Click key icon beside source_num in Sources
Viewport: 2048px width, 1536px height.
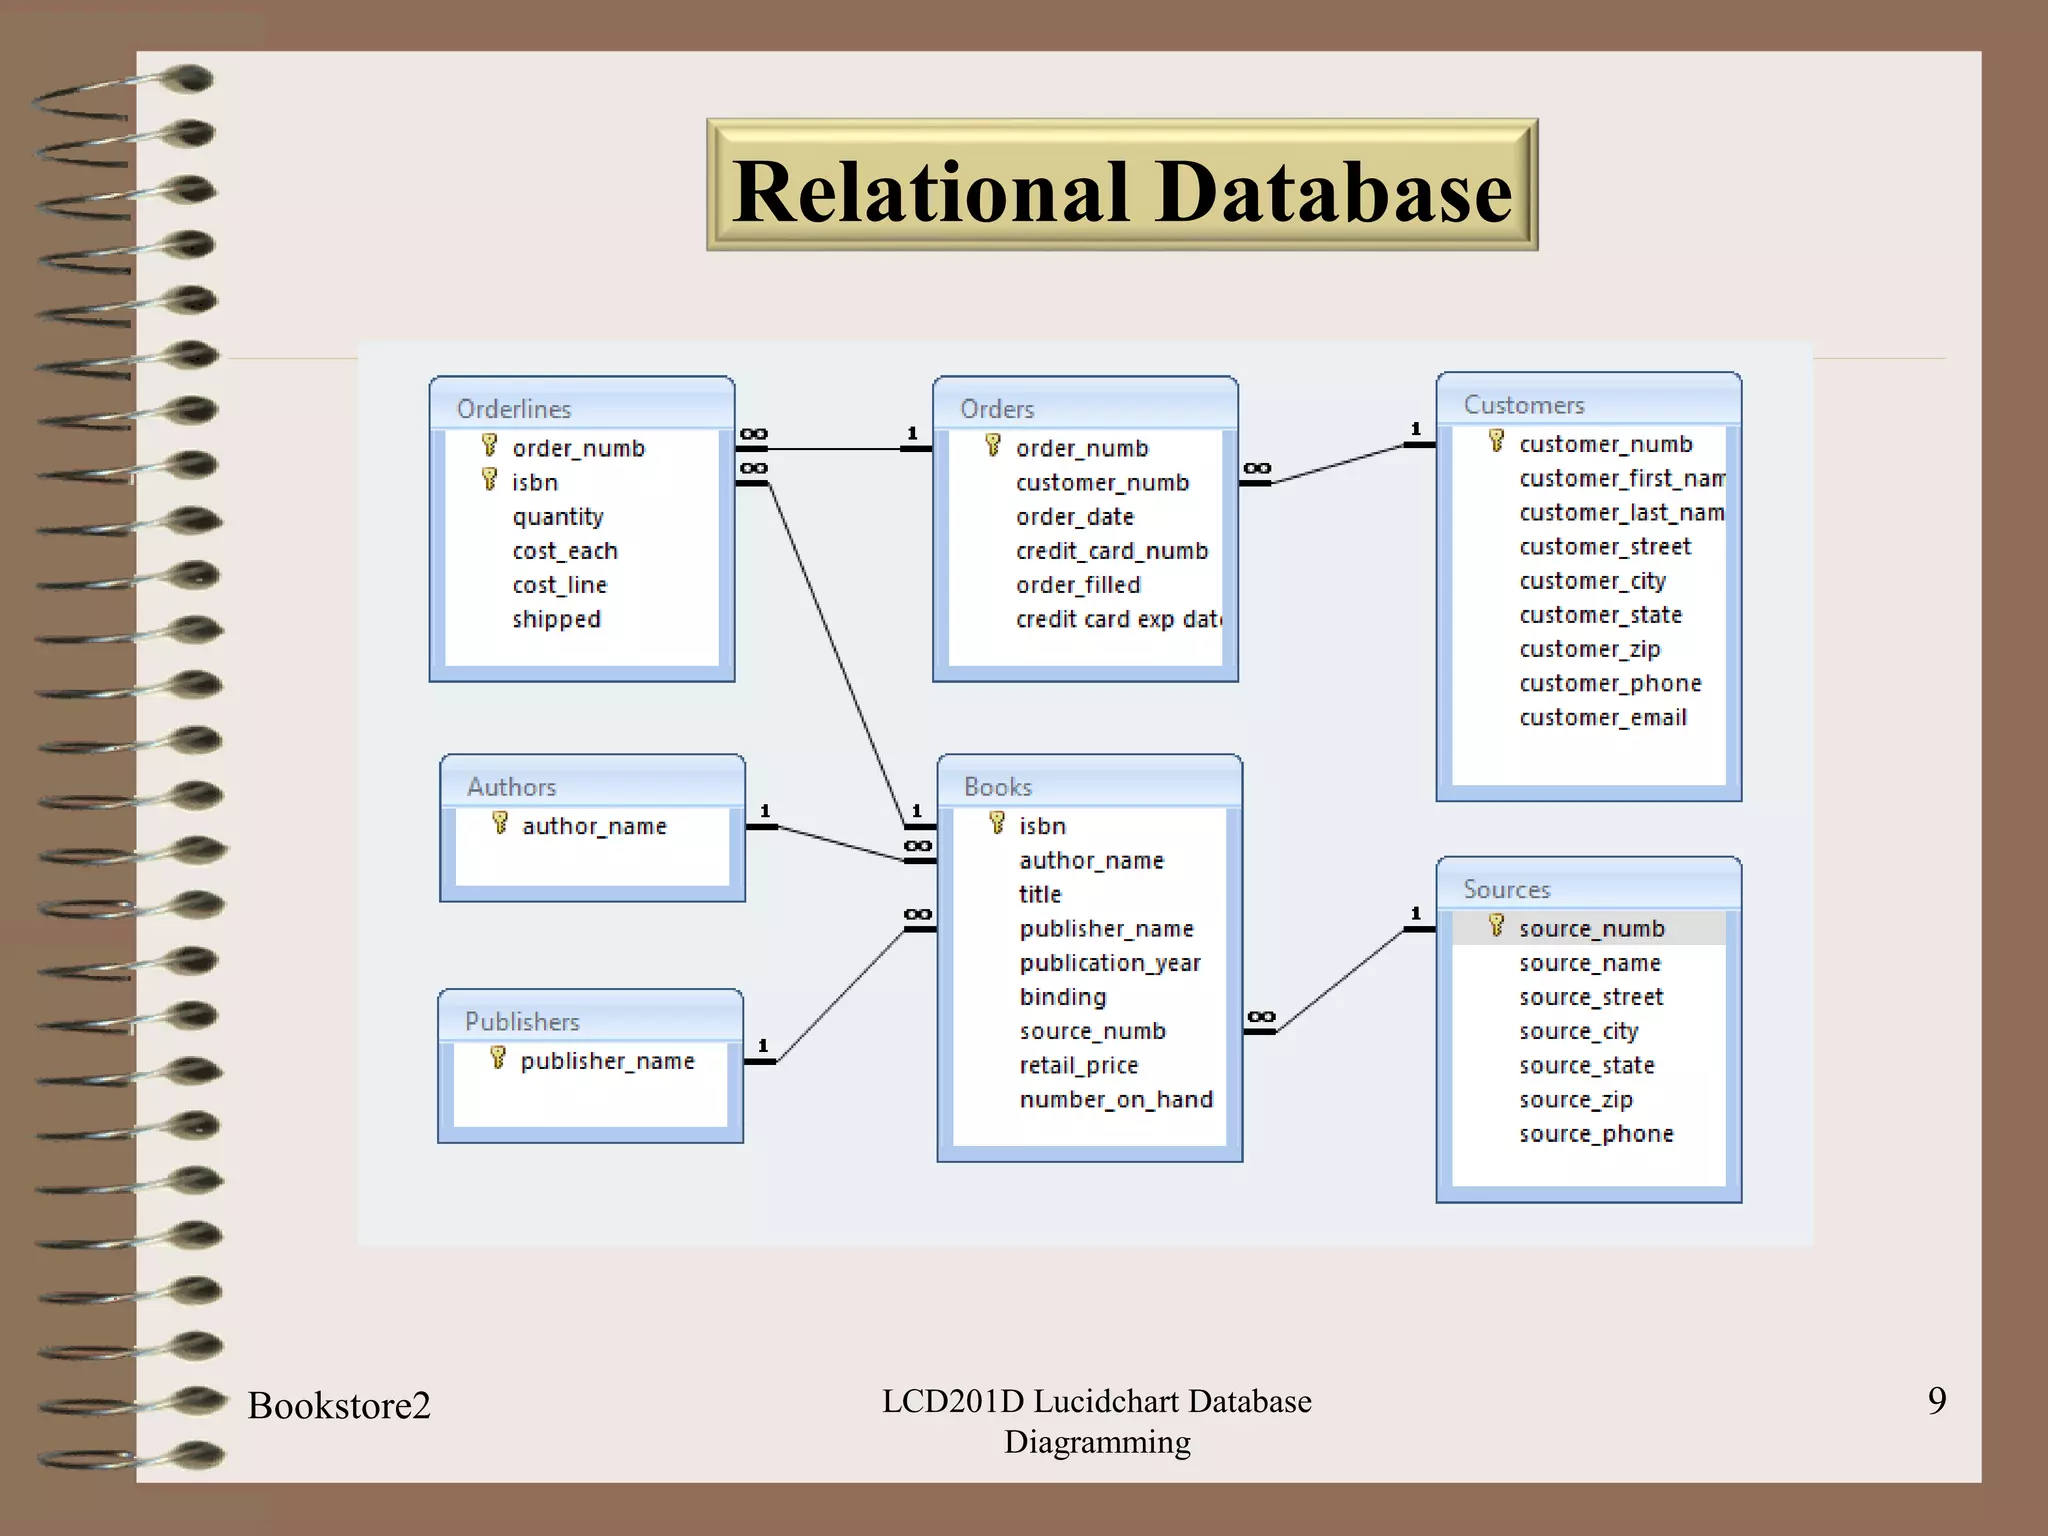[x=1496, y=926]
